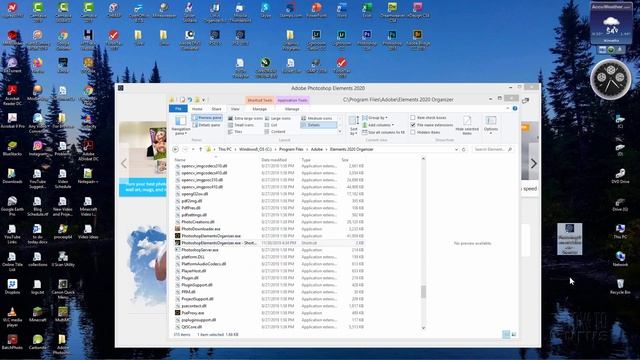Viewport: 640px width, 360px height.
Task: Open the Recycle Bin desktop icon
Action: pos(620,286)
